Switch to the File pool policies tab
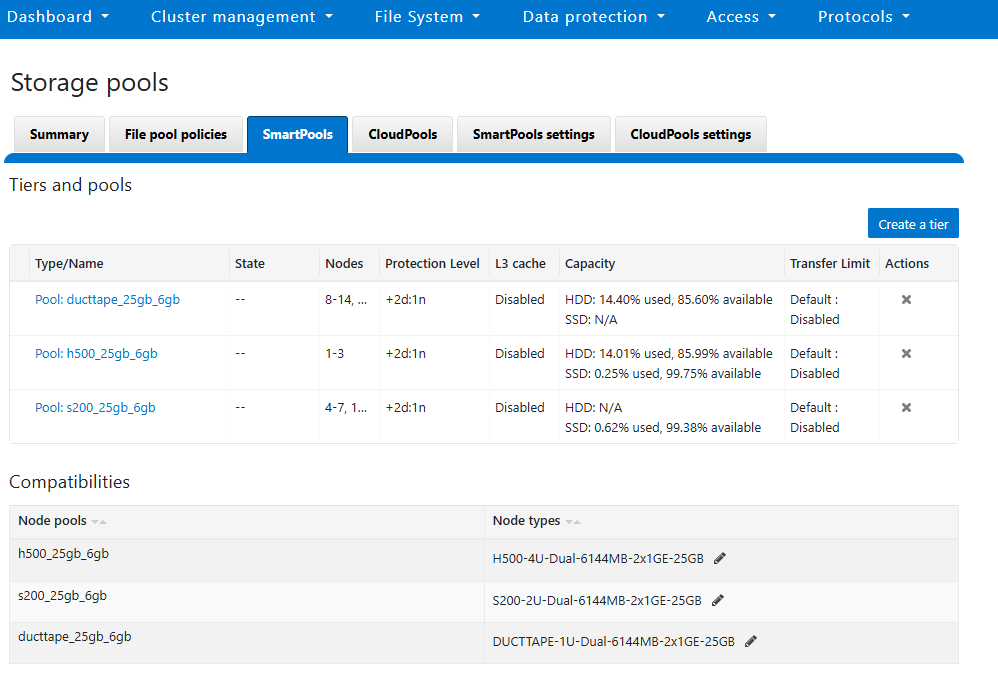The image size is (998, 677). pos(176,134)
